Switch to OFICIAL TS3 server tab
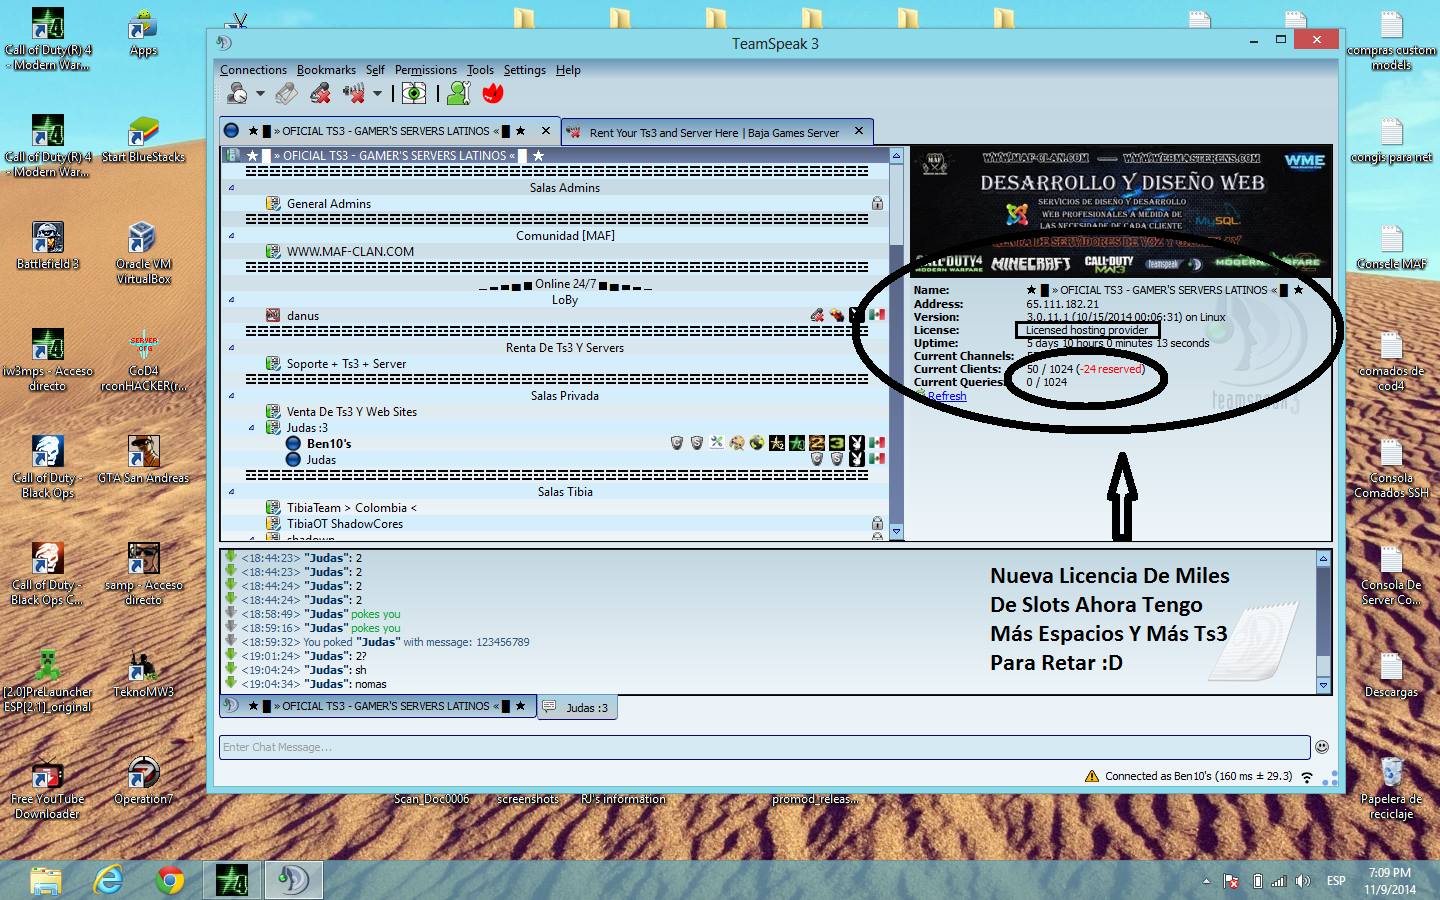 (x=390, y=131)
